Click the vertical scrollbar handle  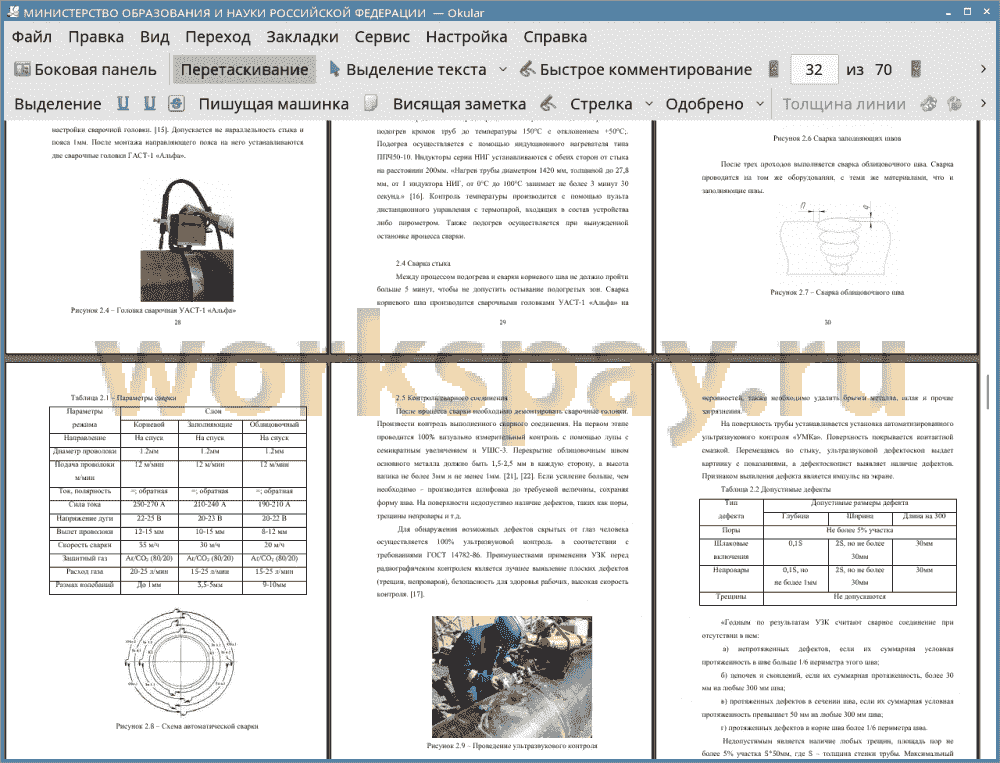coord(988,392)
